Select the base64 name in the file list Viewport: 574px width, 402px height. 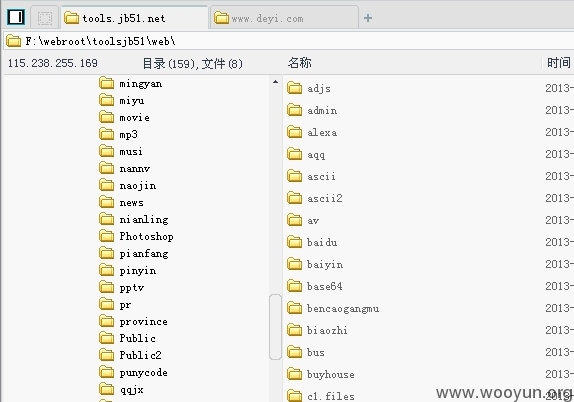click(325, 286)
